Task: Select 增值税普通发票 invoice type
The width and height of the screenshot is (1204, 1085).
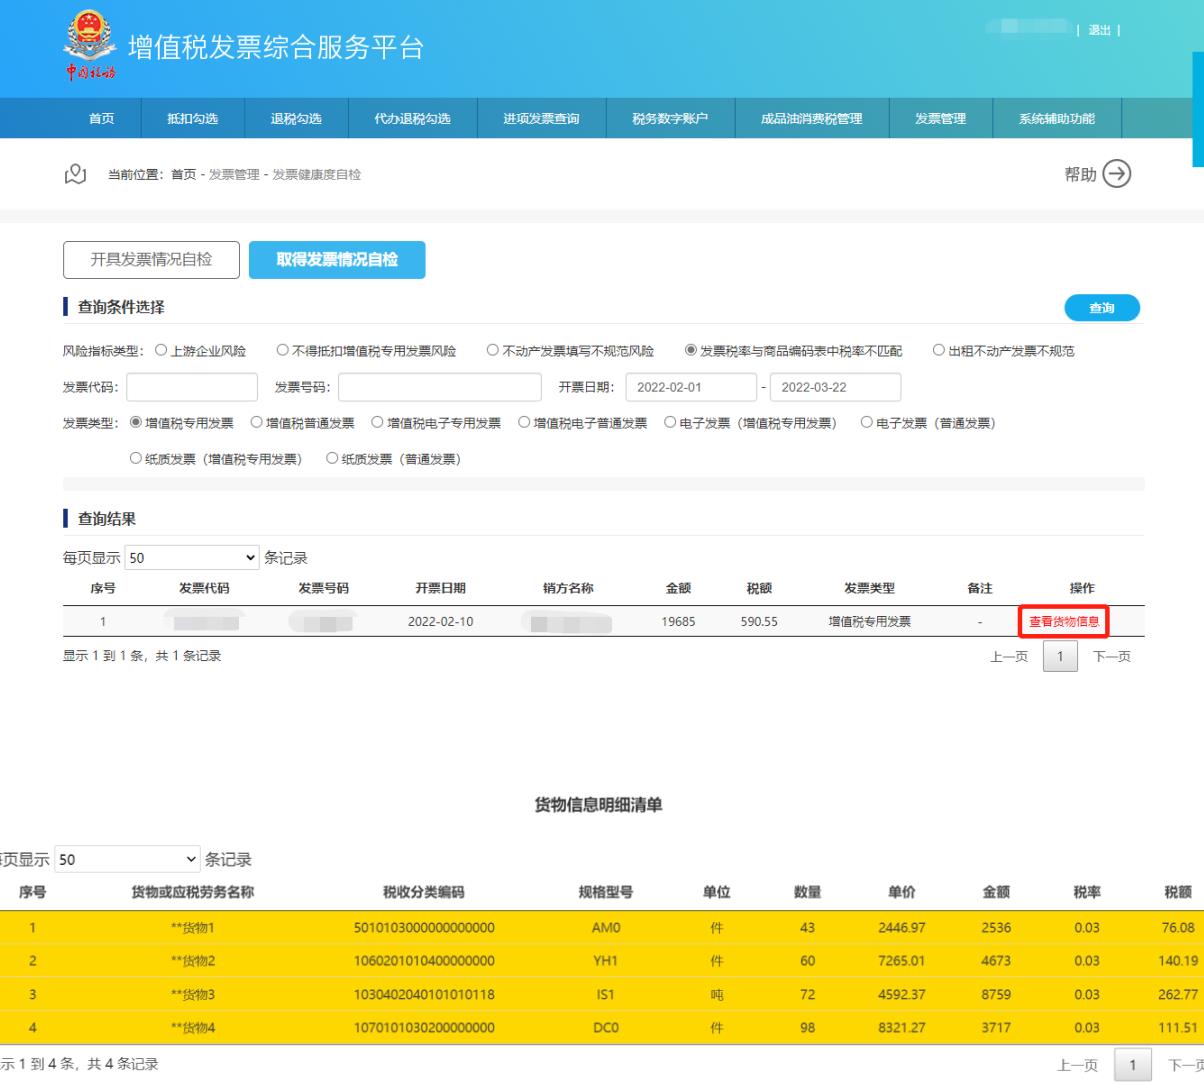Action: (257, 423)
